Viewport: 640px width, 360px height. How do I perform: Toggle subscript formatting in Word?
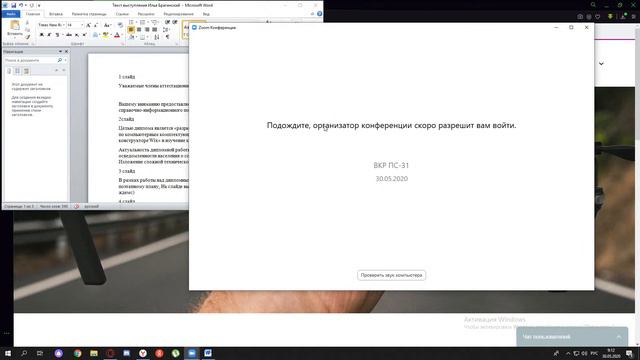pyautogui.click(x=77, y=35)
